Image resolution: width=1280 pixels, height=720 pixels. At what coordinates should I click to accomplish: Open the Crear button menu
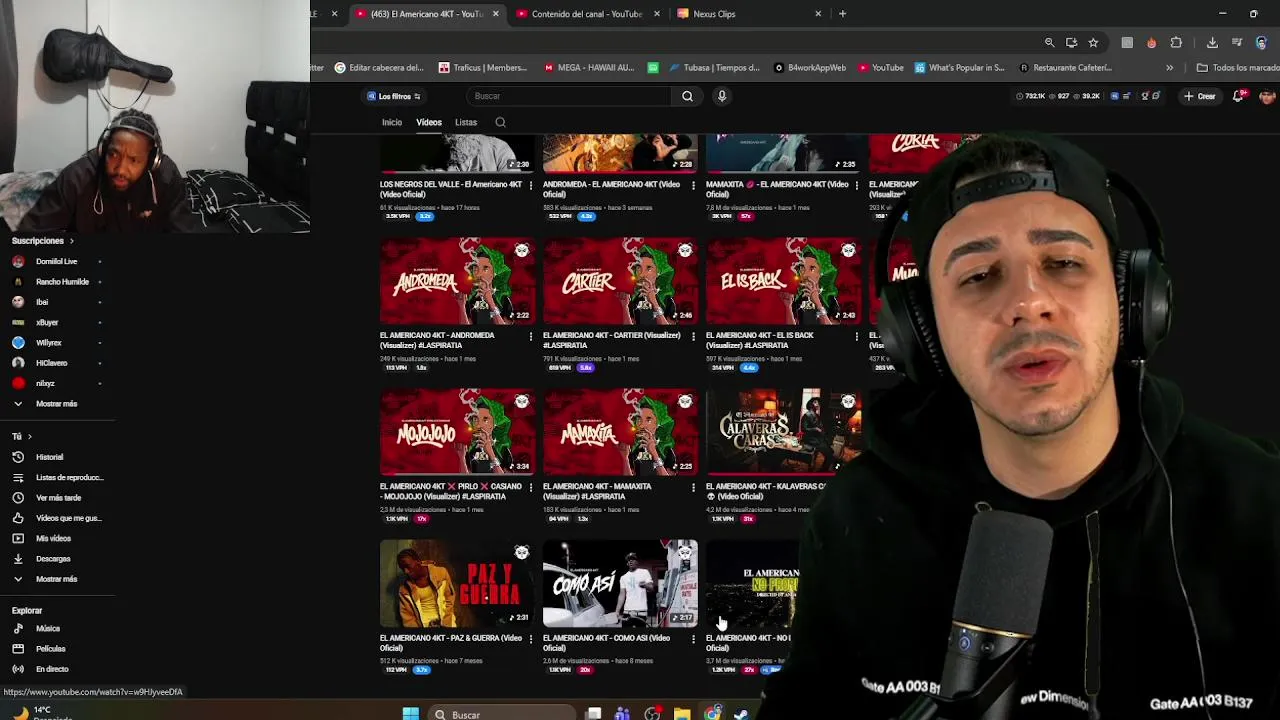1200,96
